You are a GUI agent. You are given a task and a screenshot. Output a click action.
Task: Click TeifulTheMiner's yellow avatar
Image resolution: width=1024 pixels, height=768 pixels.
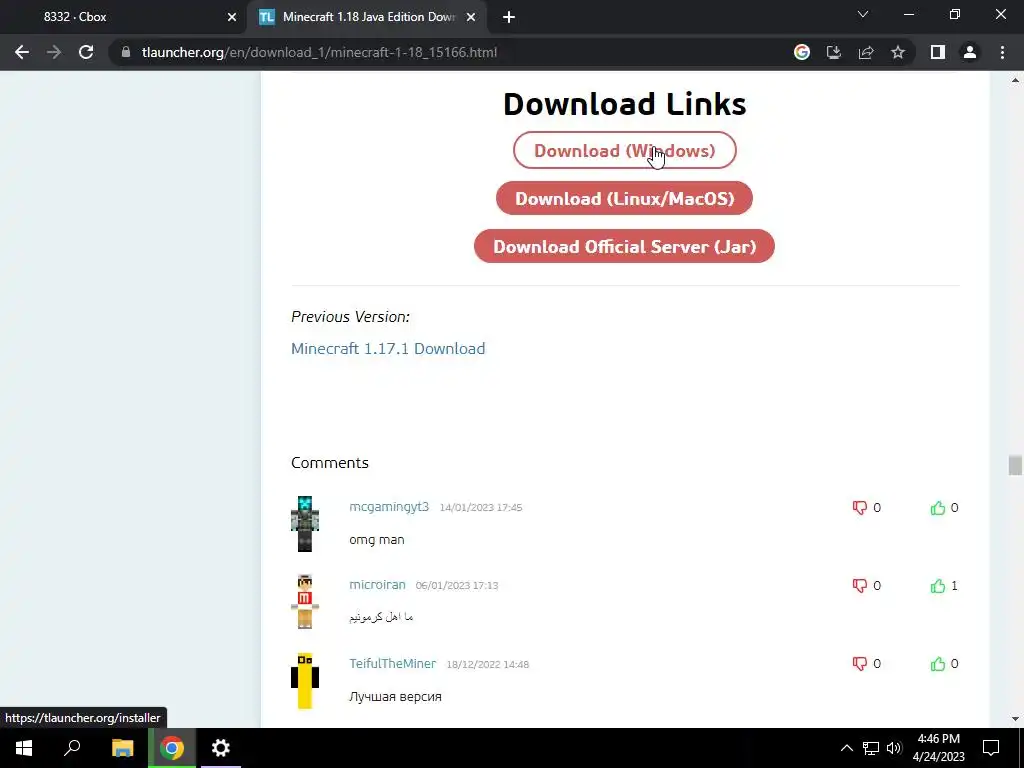(x=305, y=680)
